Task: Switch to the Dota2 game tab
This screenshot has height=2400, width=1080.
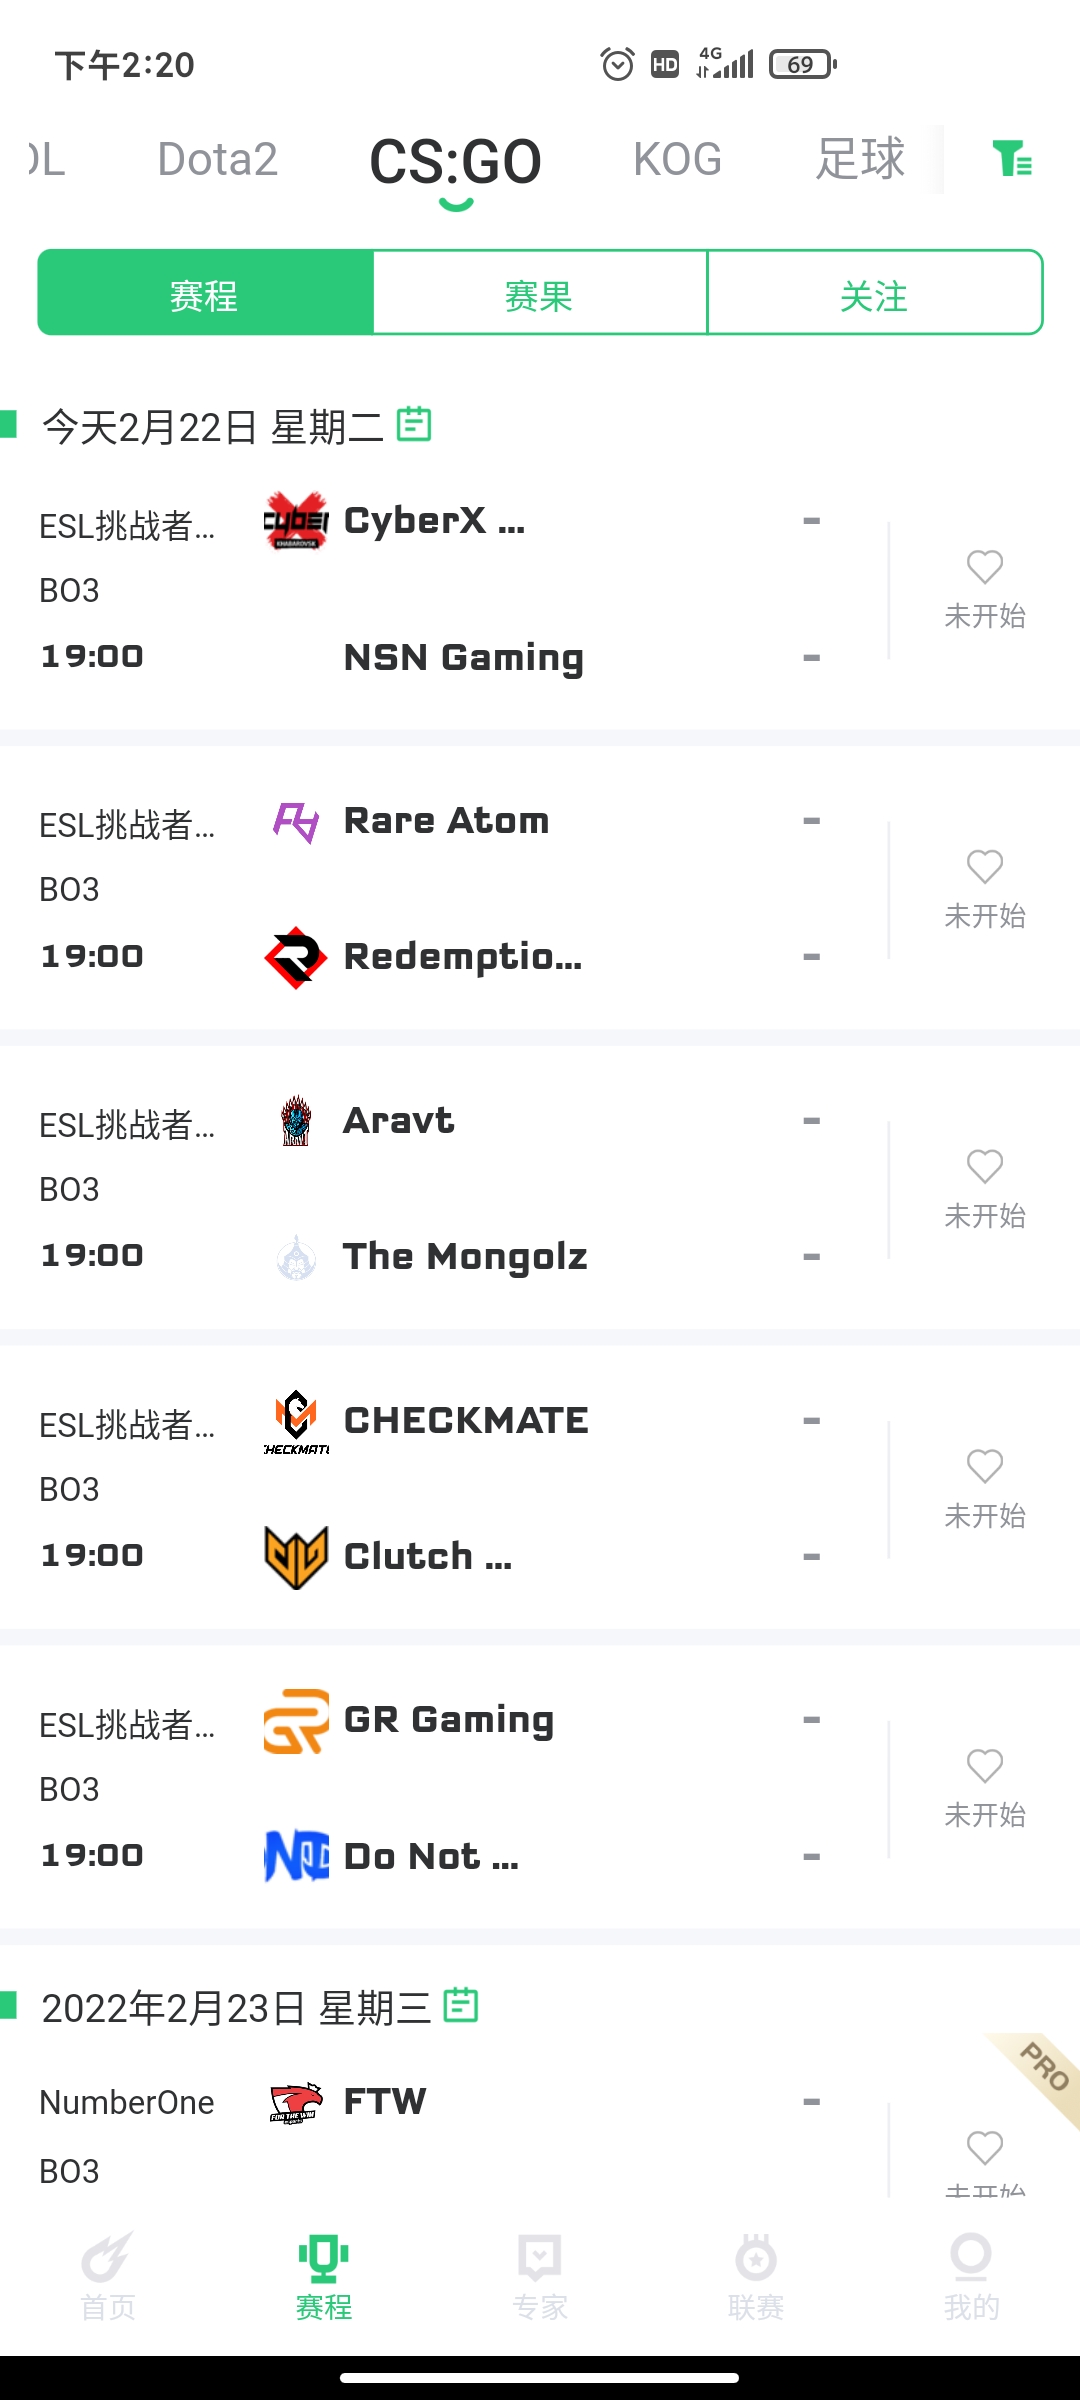Action: coord(217,160)
